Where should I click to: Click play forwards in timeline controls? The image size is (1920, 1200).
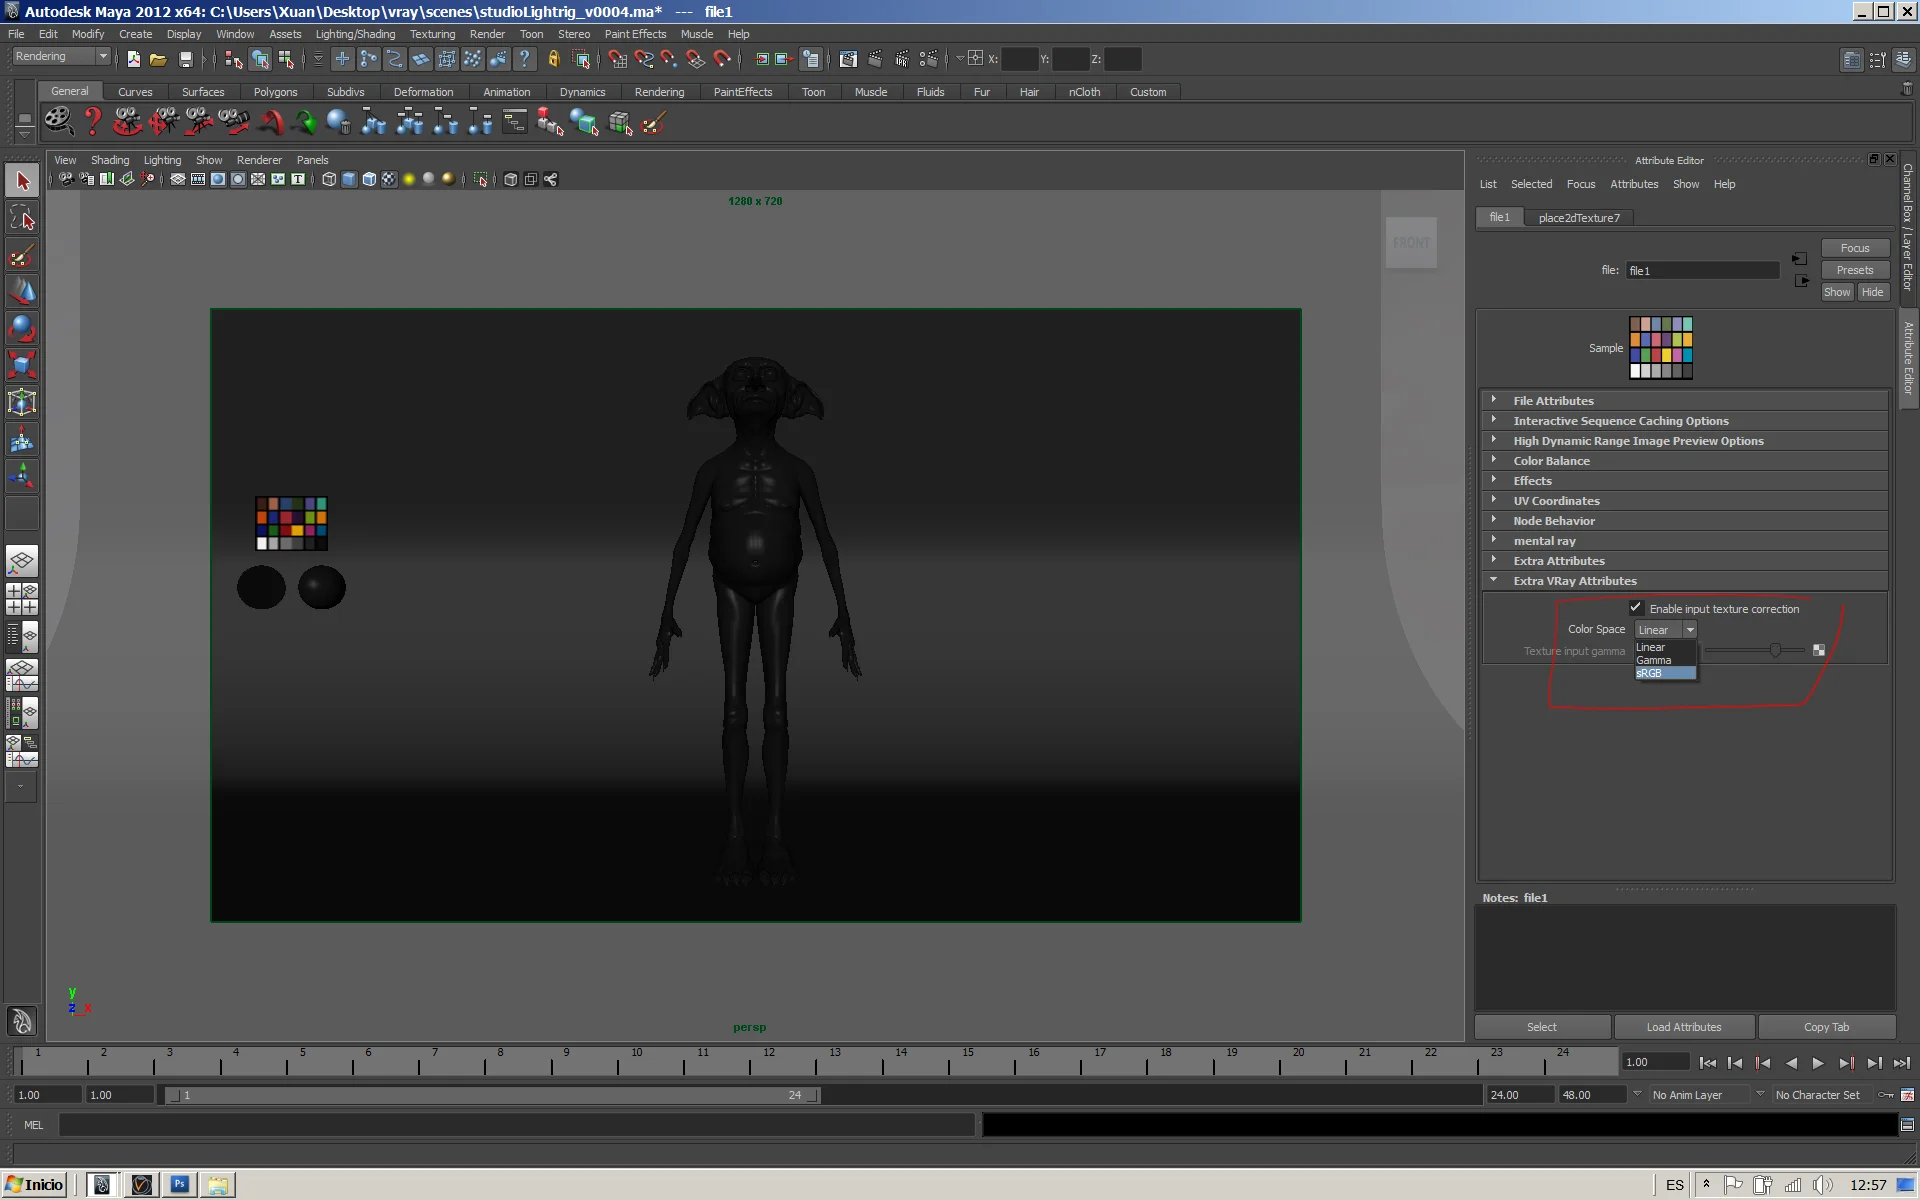(1818, 1063)
